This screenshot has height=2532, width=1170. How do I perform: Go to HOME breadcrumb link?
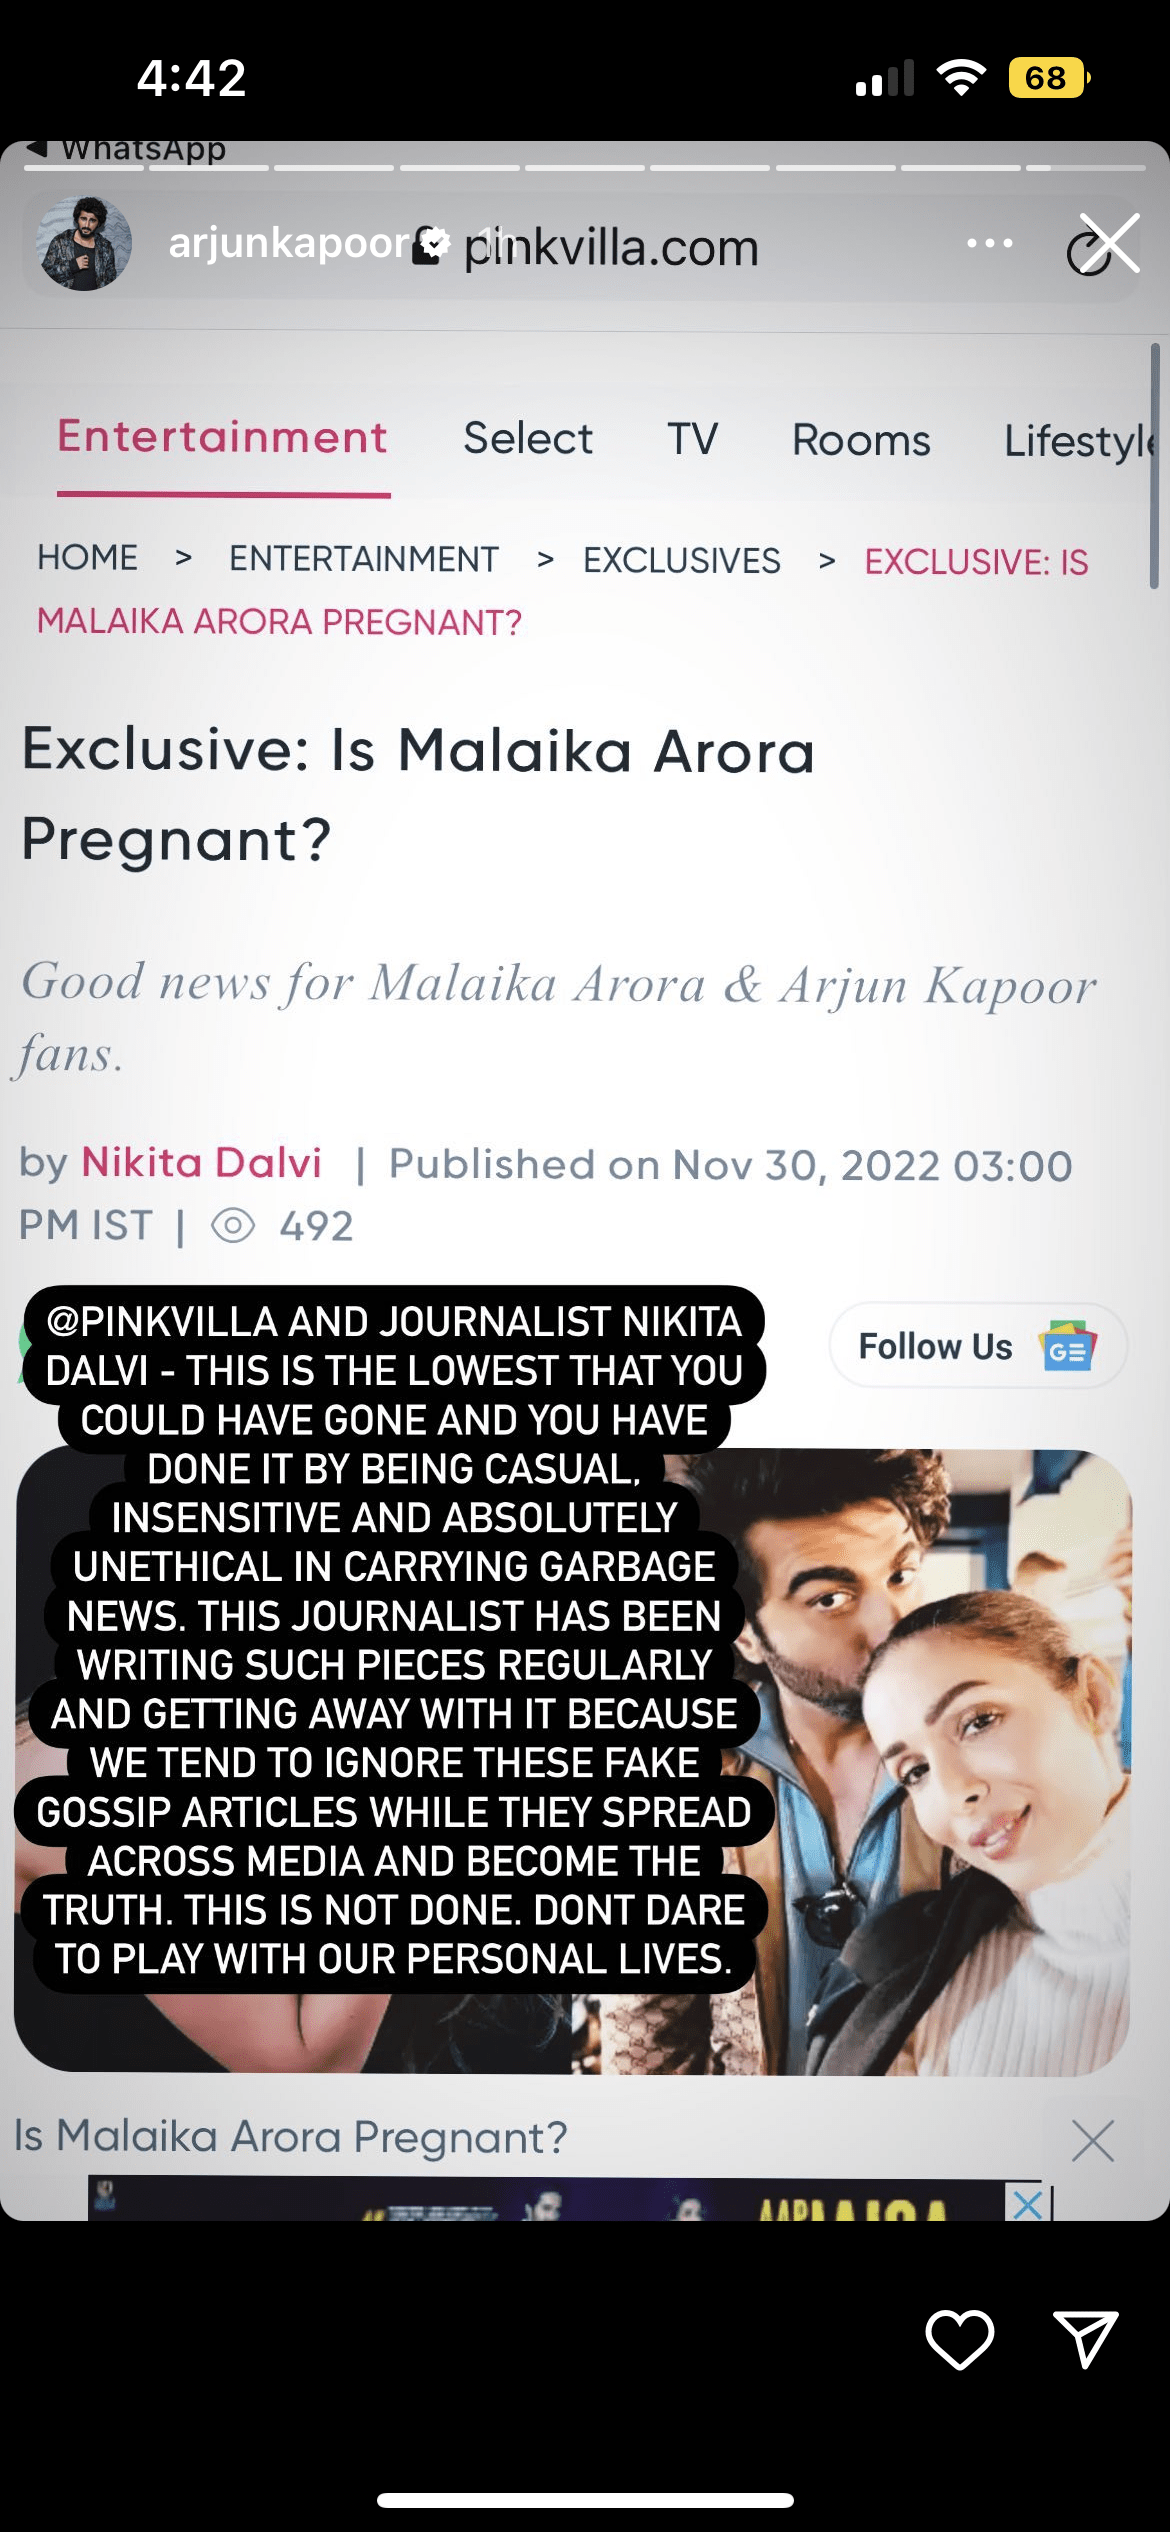tap(88, 557)
